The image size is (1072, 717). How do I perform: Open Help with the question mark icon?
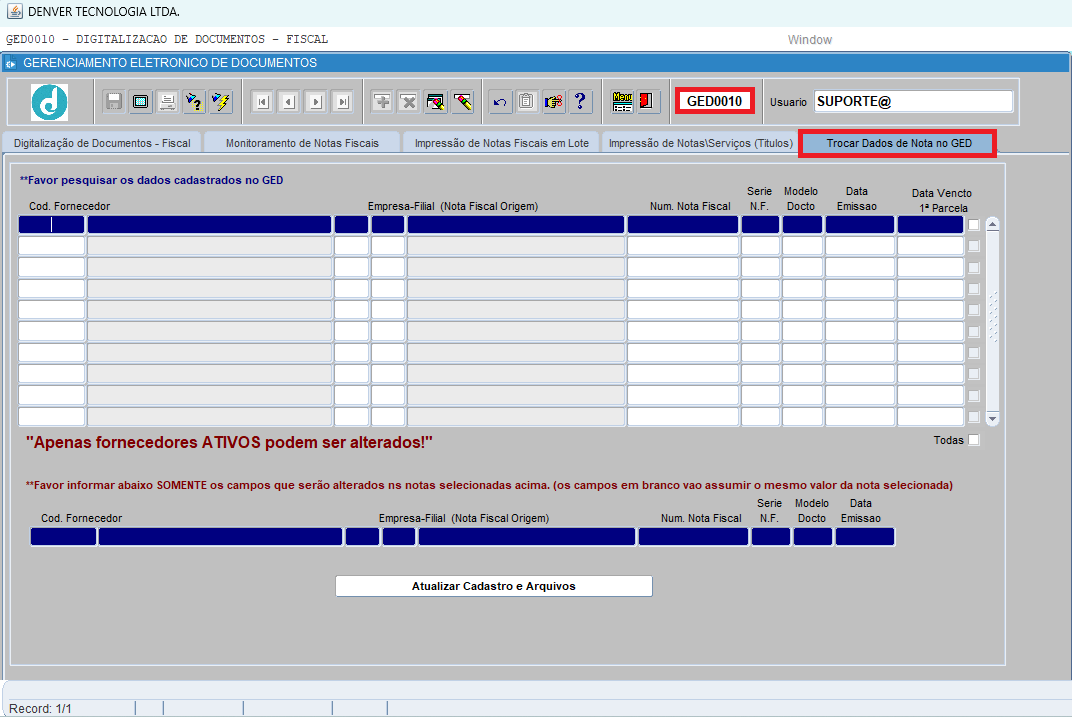click(x=580, y=101)
